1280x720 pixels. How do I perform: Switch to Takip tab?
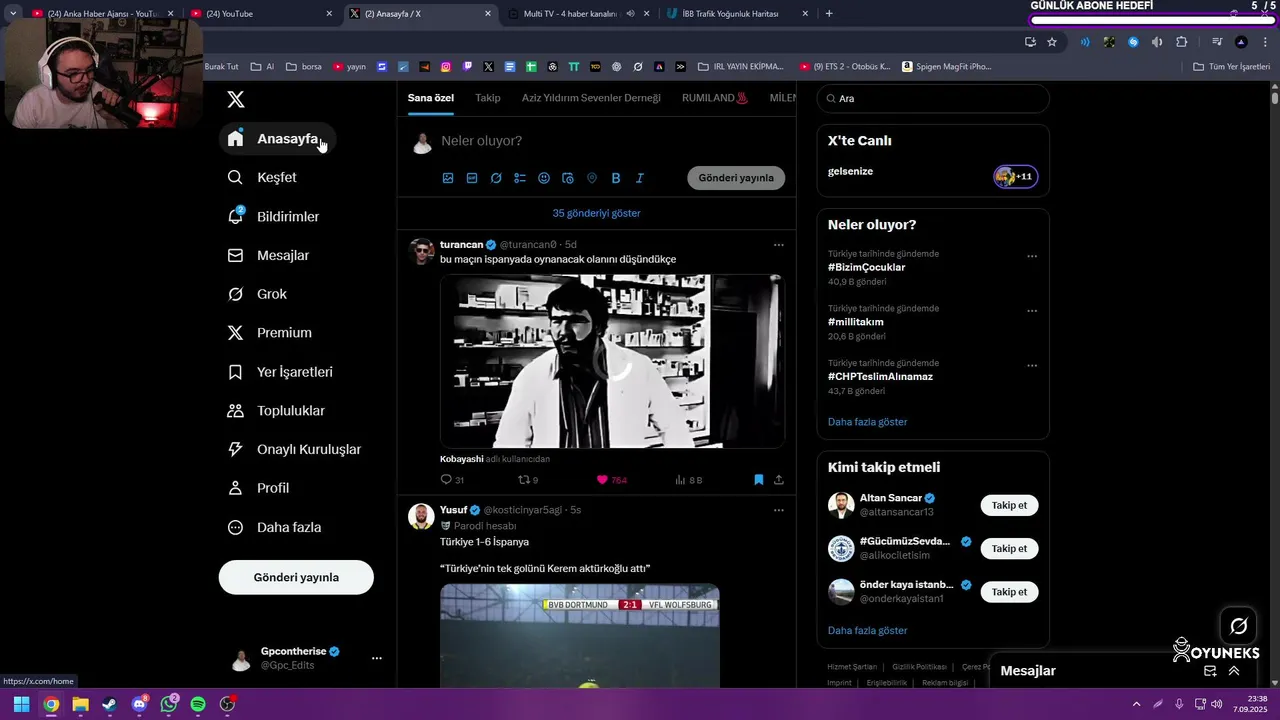pos(488,98)
